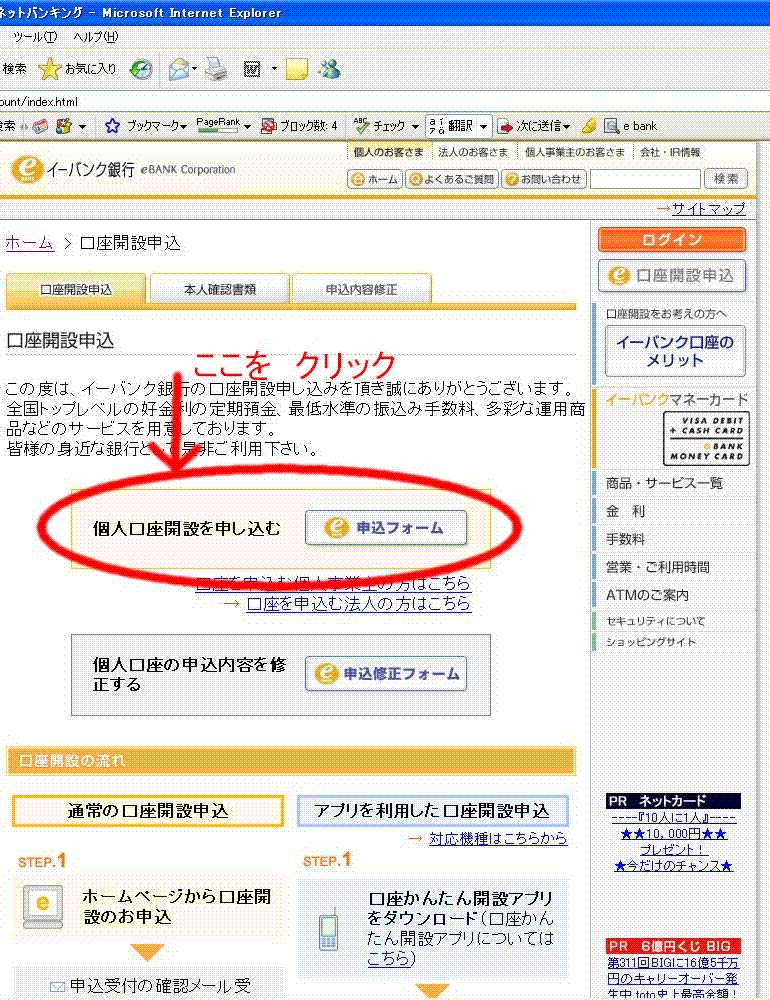The width and height of the screenshot is (770, 1000).
Task: Click the History clock icon
Action: [141, 69]
